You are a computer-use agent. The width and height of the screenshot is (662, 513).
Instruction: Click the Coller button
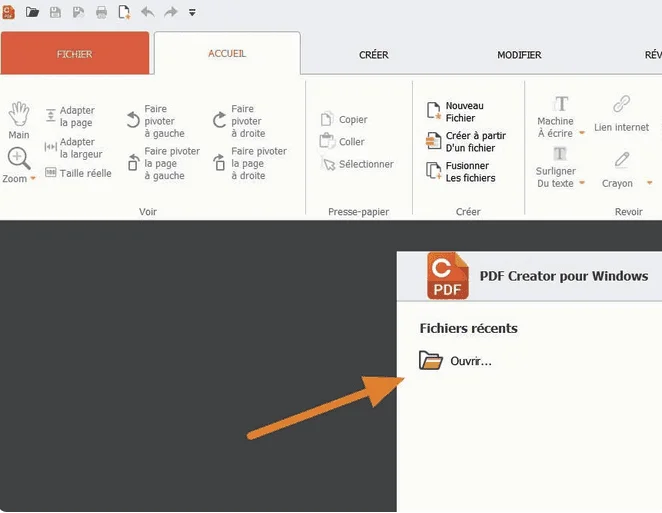(342, 141)
